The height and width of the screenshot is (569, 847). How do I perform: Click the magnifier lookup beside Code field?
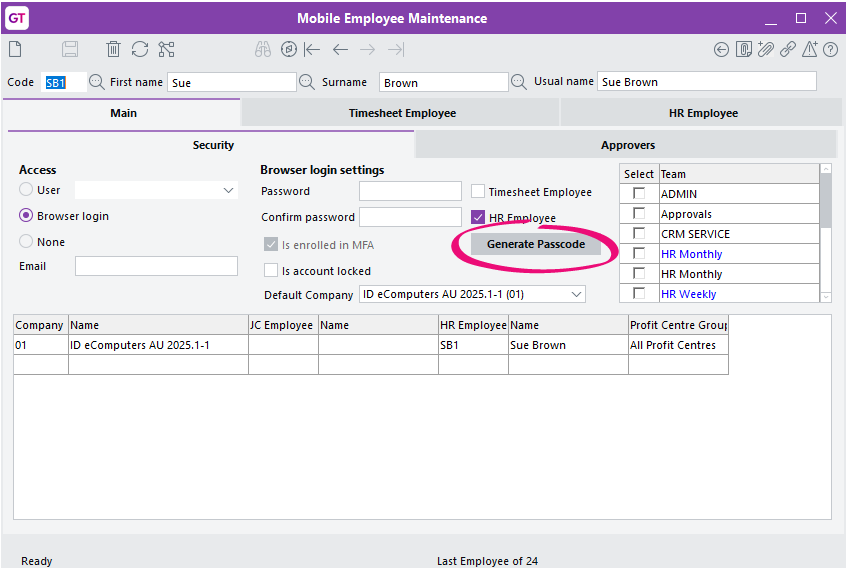tap(97, 82)
